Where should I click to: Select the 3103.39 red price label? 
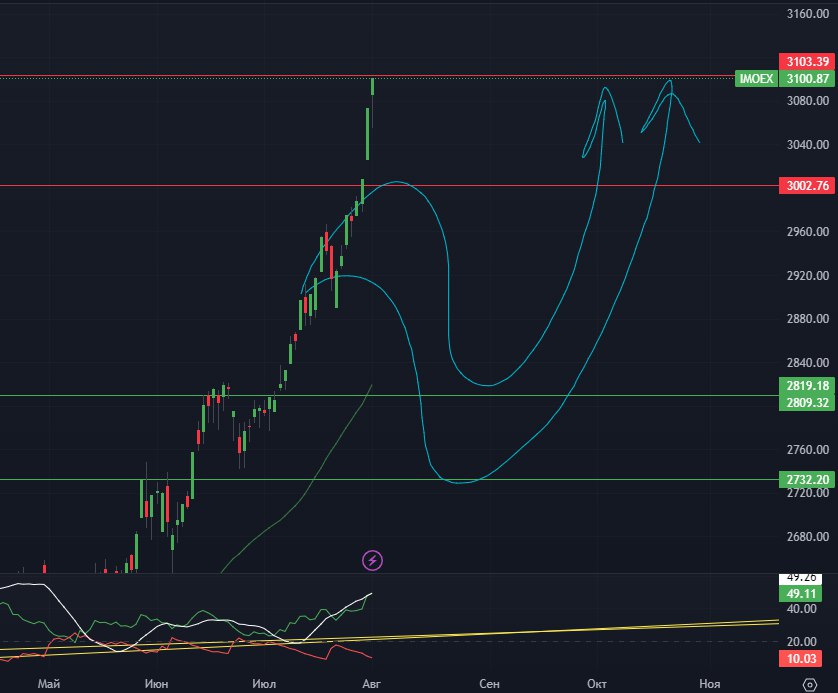pyautogui.click(x=807, y=62)
